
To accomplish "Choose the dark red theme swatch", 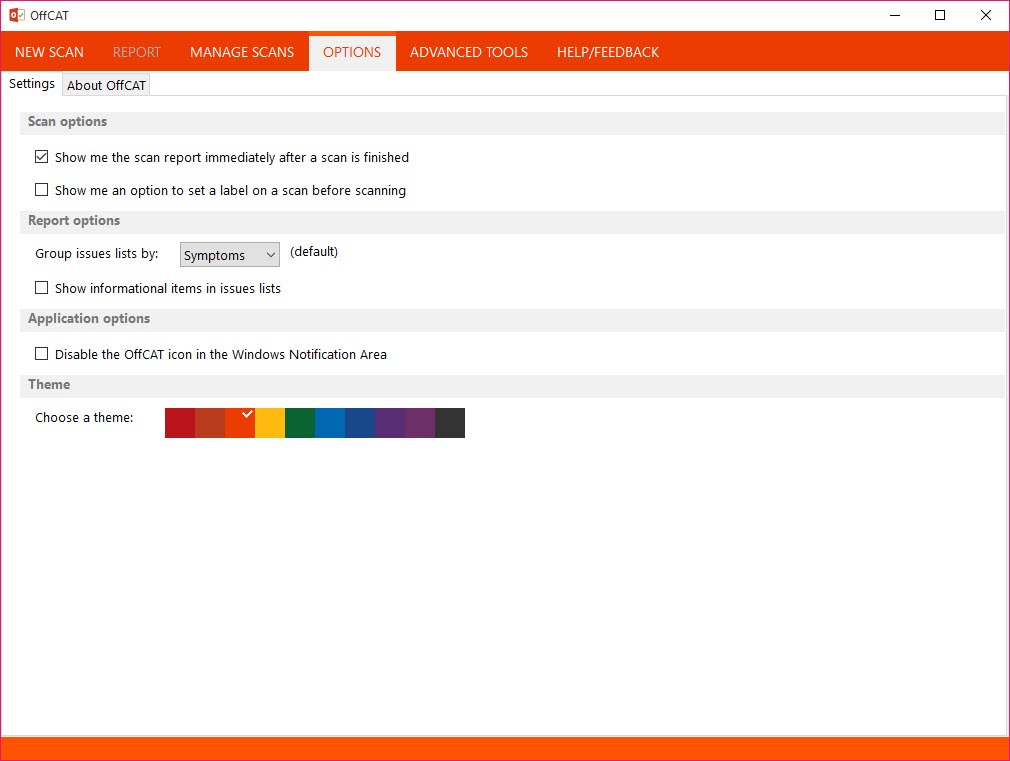I will click(180, 423).
